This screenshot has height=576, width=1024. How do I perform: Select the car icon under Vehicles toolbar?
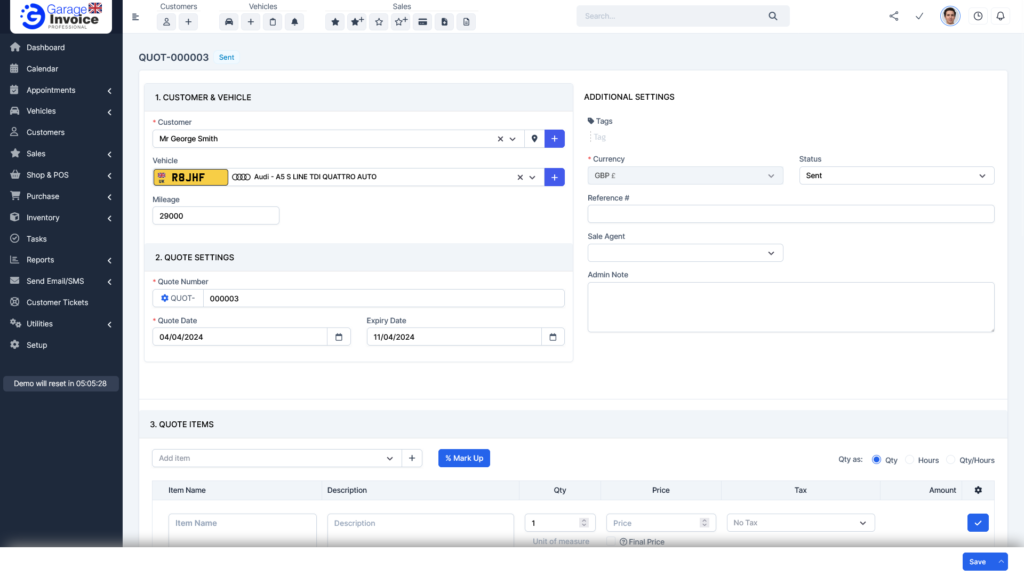click(229, 21)
